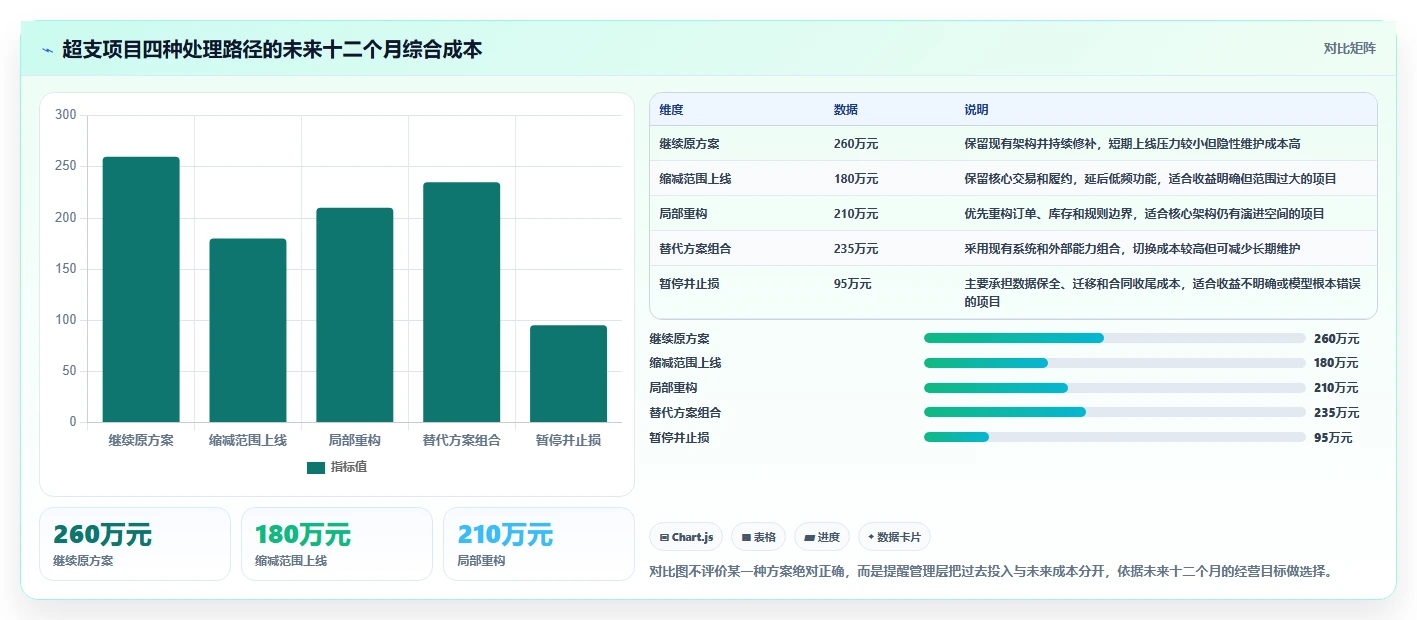Click the footnote starting 对比图不评价某一种方案
This screenshot has height=620, width=1417.
(991, 572)
